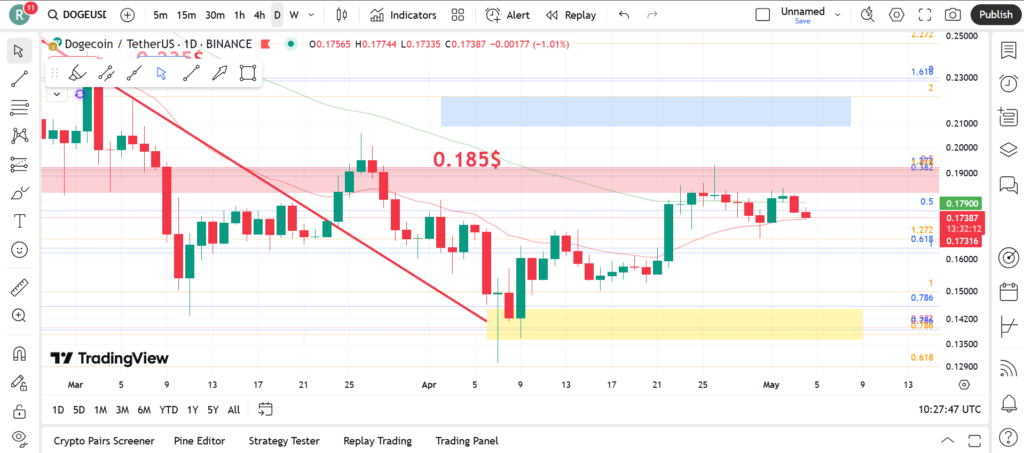
Task: Toggle magnet mode
Action: (20, 354)
